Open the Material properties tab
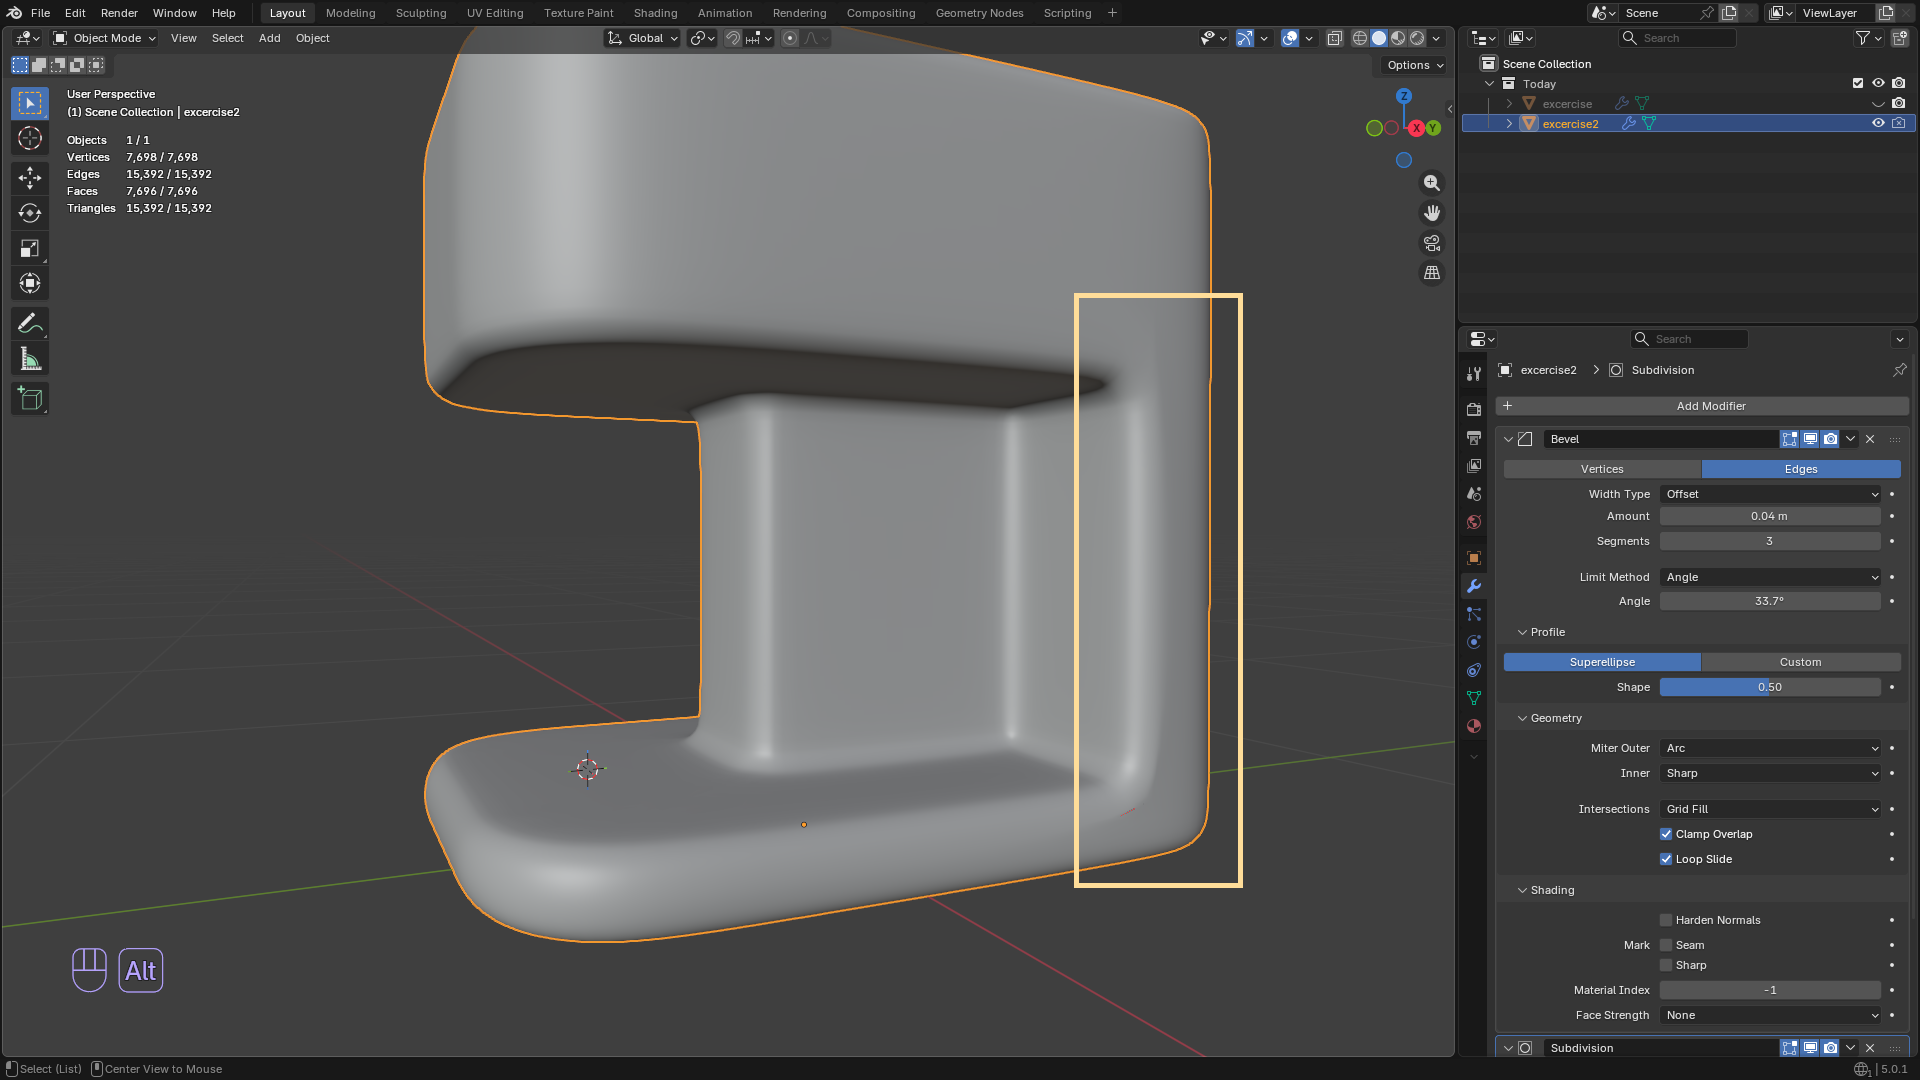This screenshot has width=1920, height=1080. (1474, 726)
